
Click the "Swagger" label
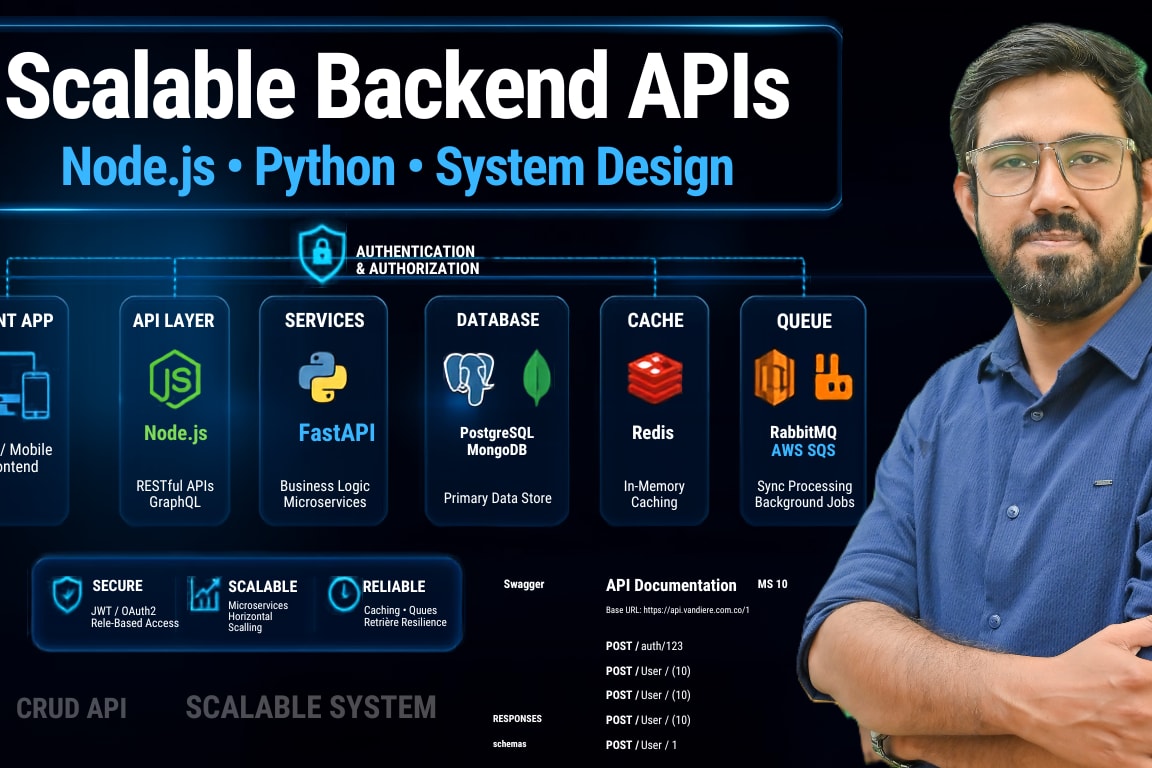524,584
